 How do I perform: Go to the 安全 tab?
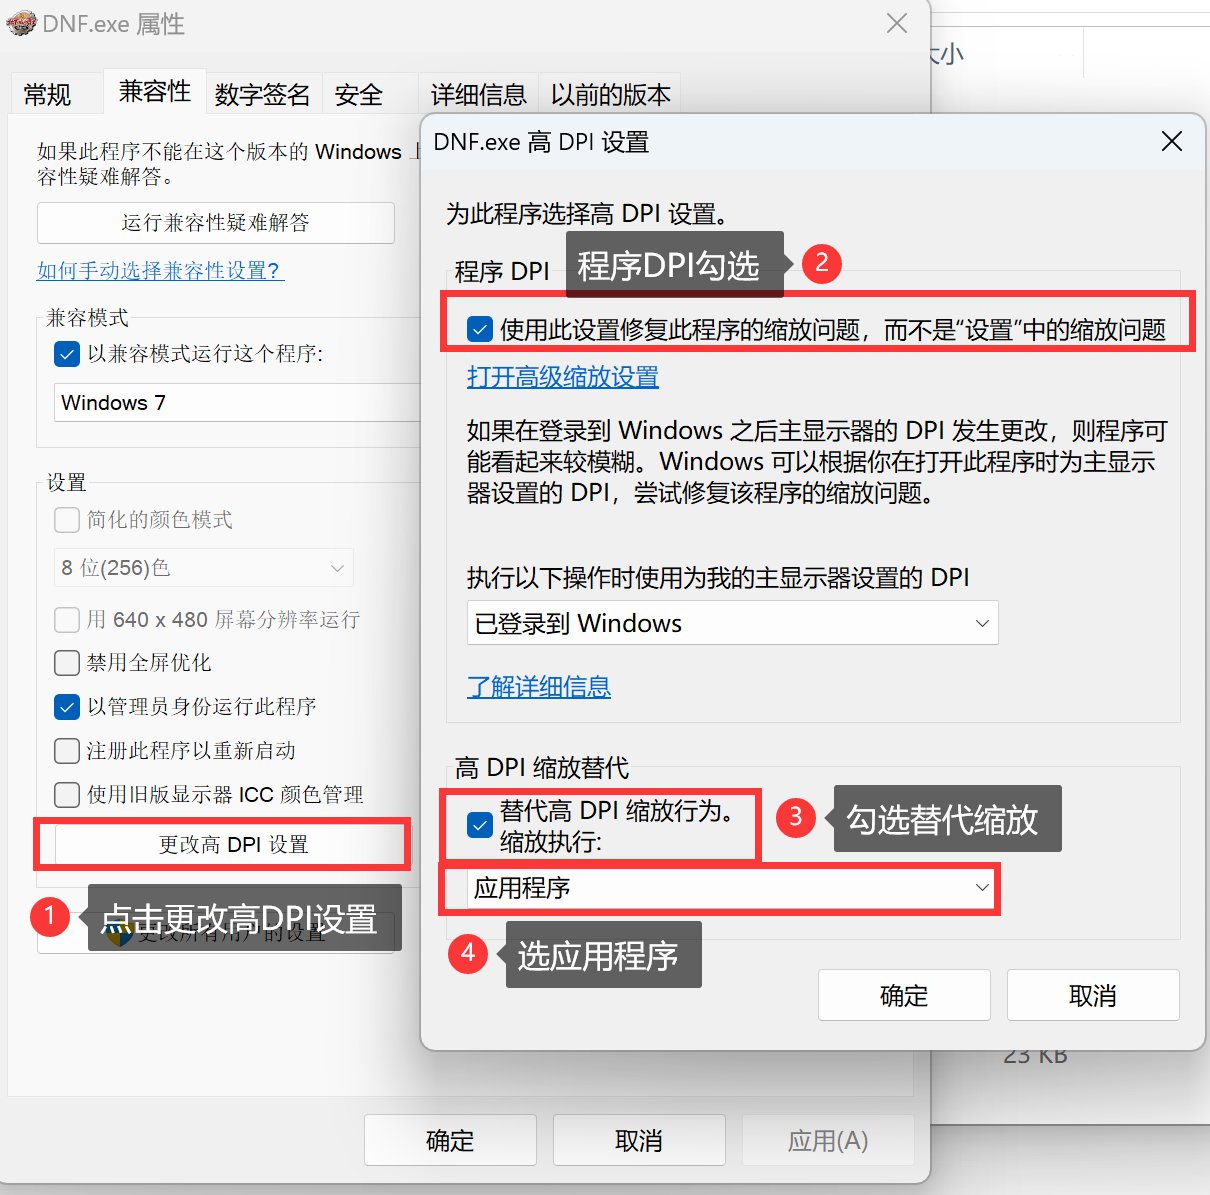coord(359,95)
